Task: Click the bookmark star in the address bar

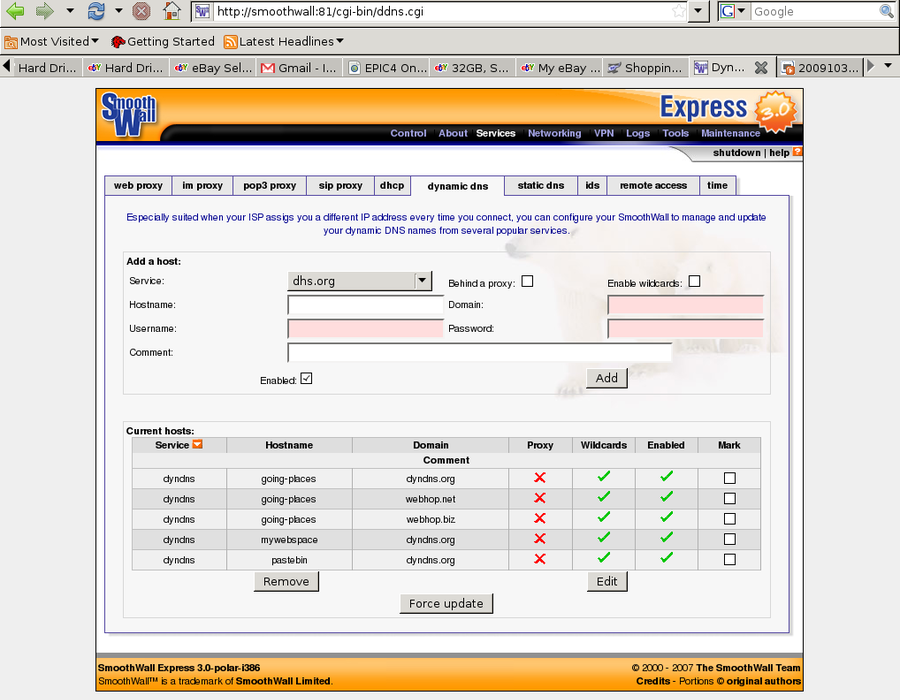Action: click(x=678, y=11)
